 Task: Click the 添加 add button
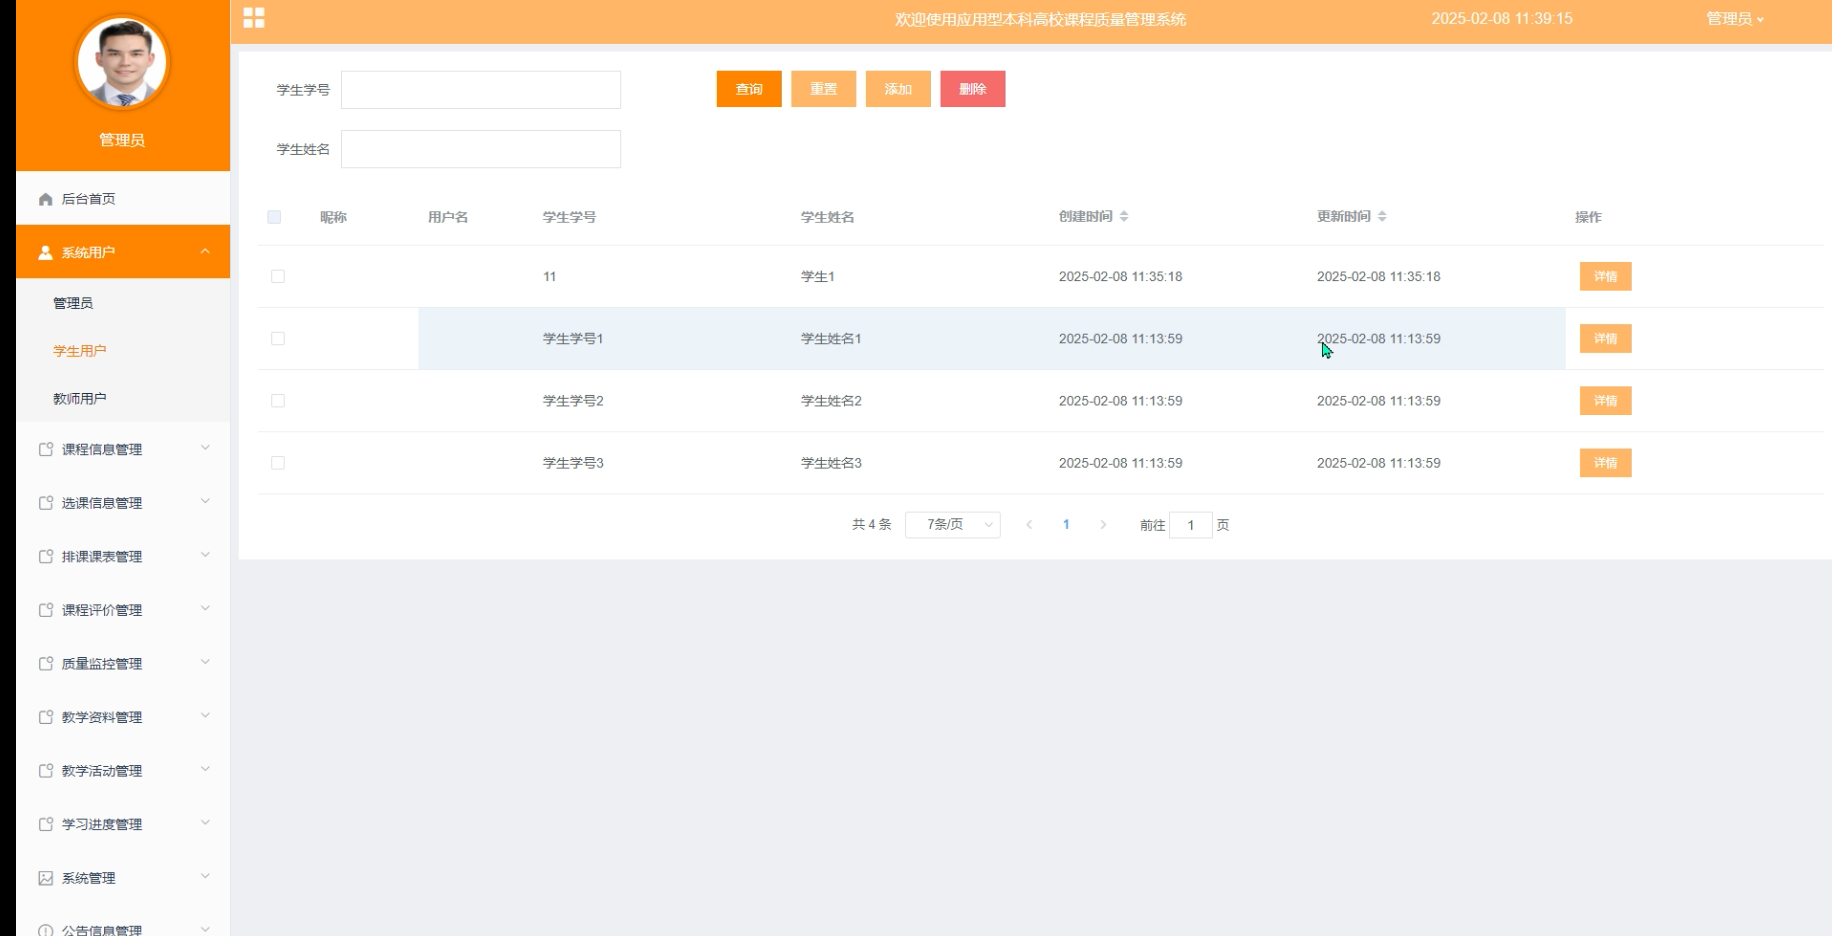[898, 89]
